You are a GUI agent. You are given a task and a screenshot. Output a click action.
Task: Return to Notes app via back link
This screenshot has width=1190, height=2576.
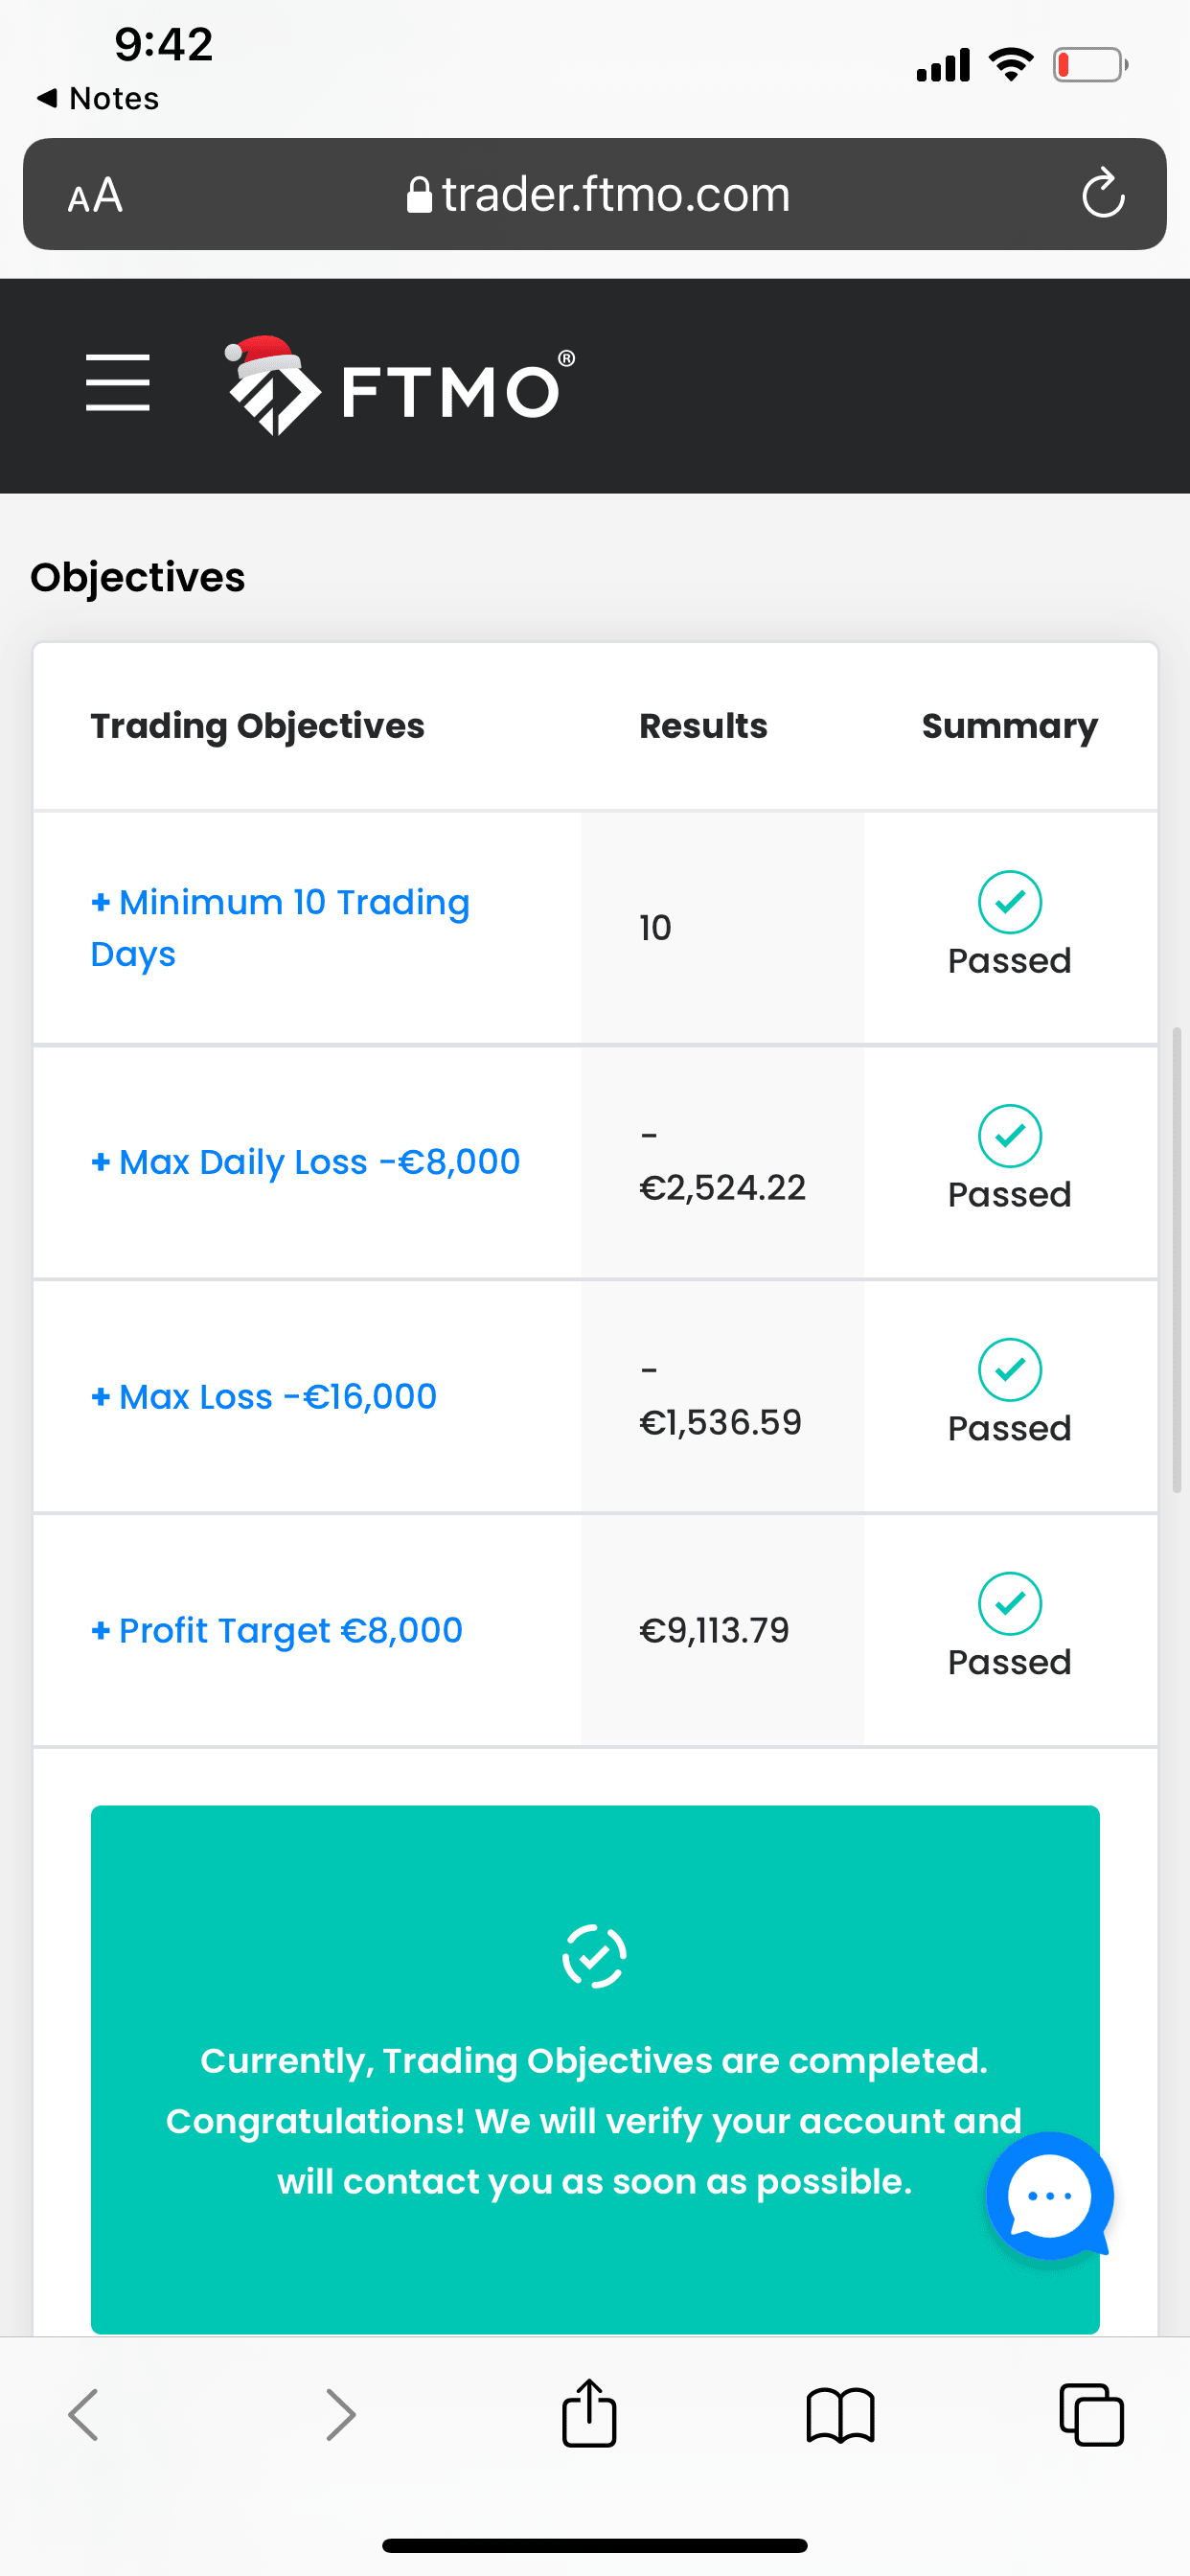[x=98, y=98]
